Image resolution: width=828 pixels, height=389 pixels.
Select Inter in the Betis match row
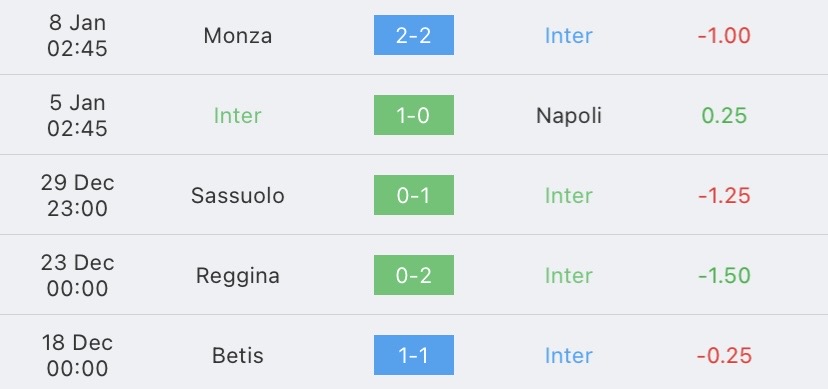pyautogui.click(x=569, y=355)
